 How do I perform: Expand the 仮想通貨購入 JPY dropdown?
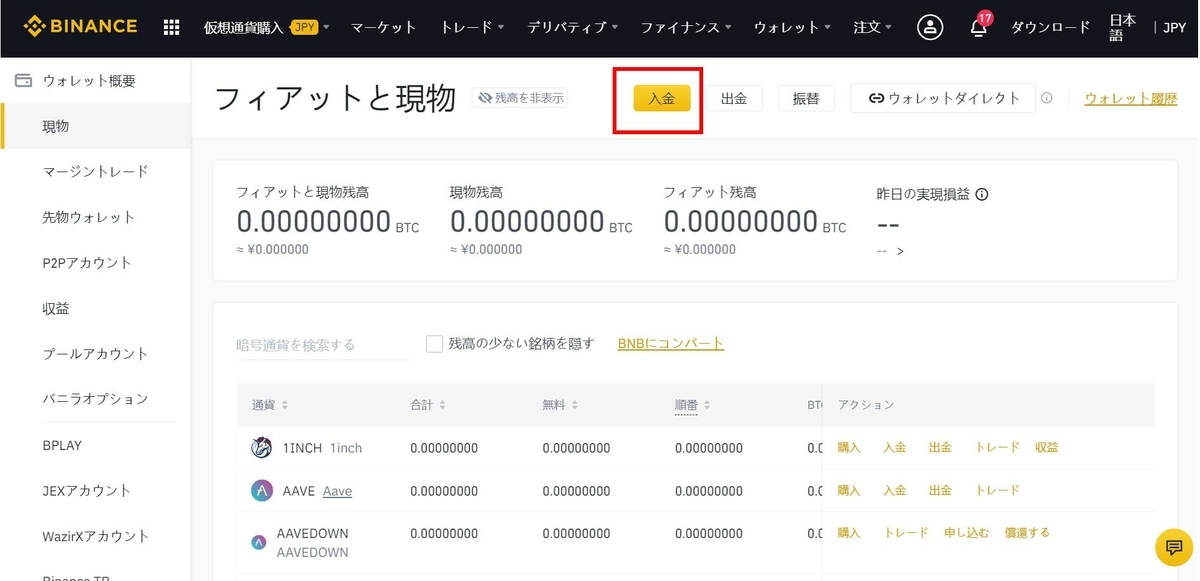tap(267, 27)
